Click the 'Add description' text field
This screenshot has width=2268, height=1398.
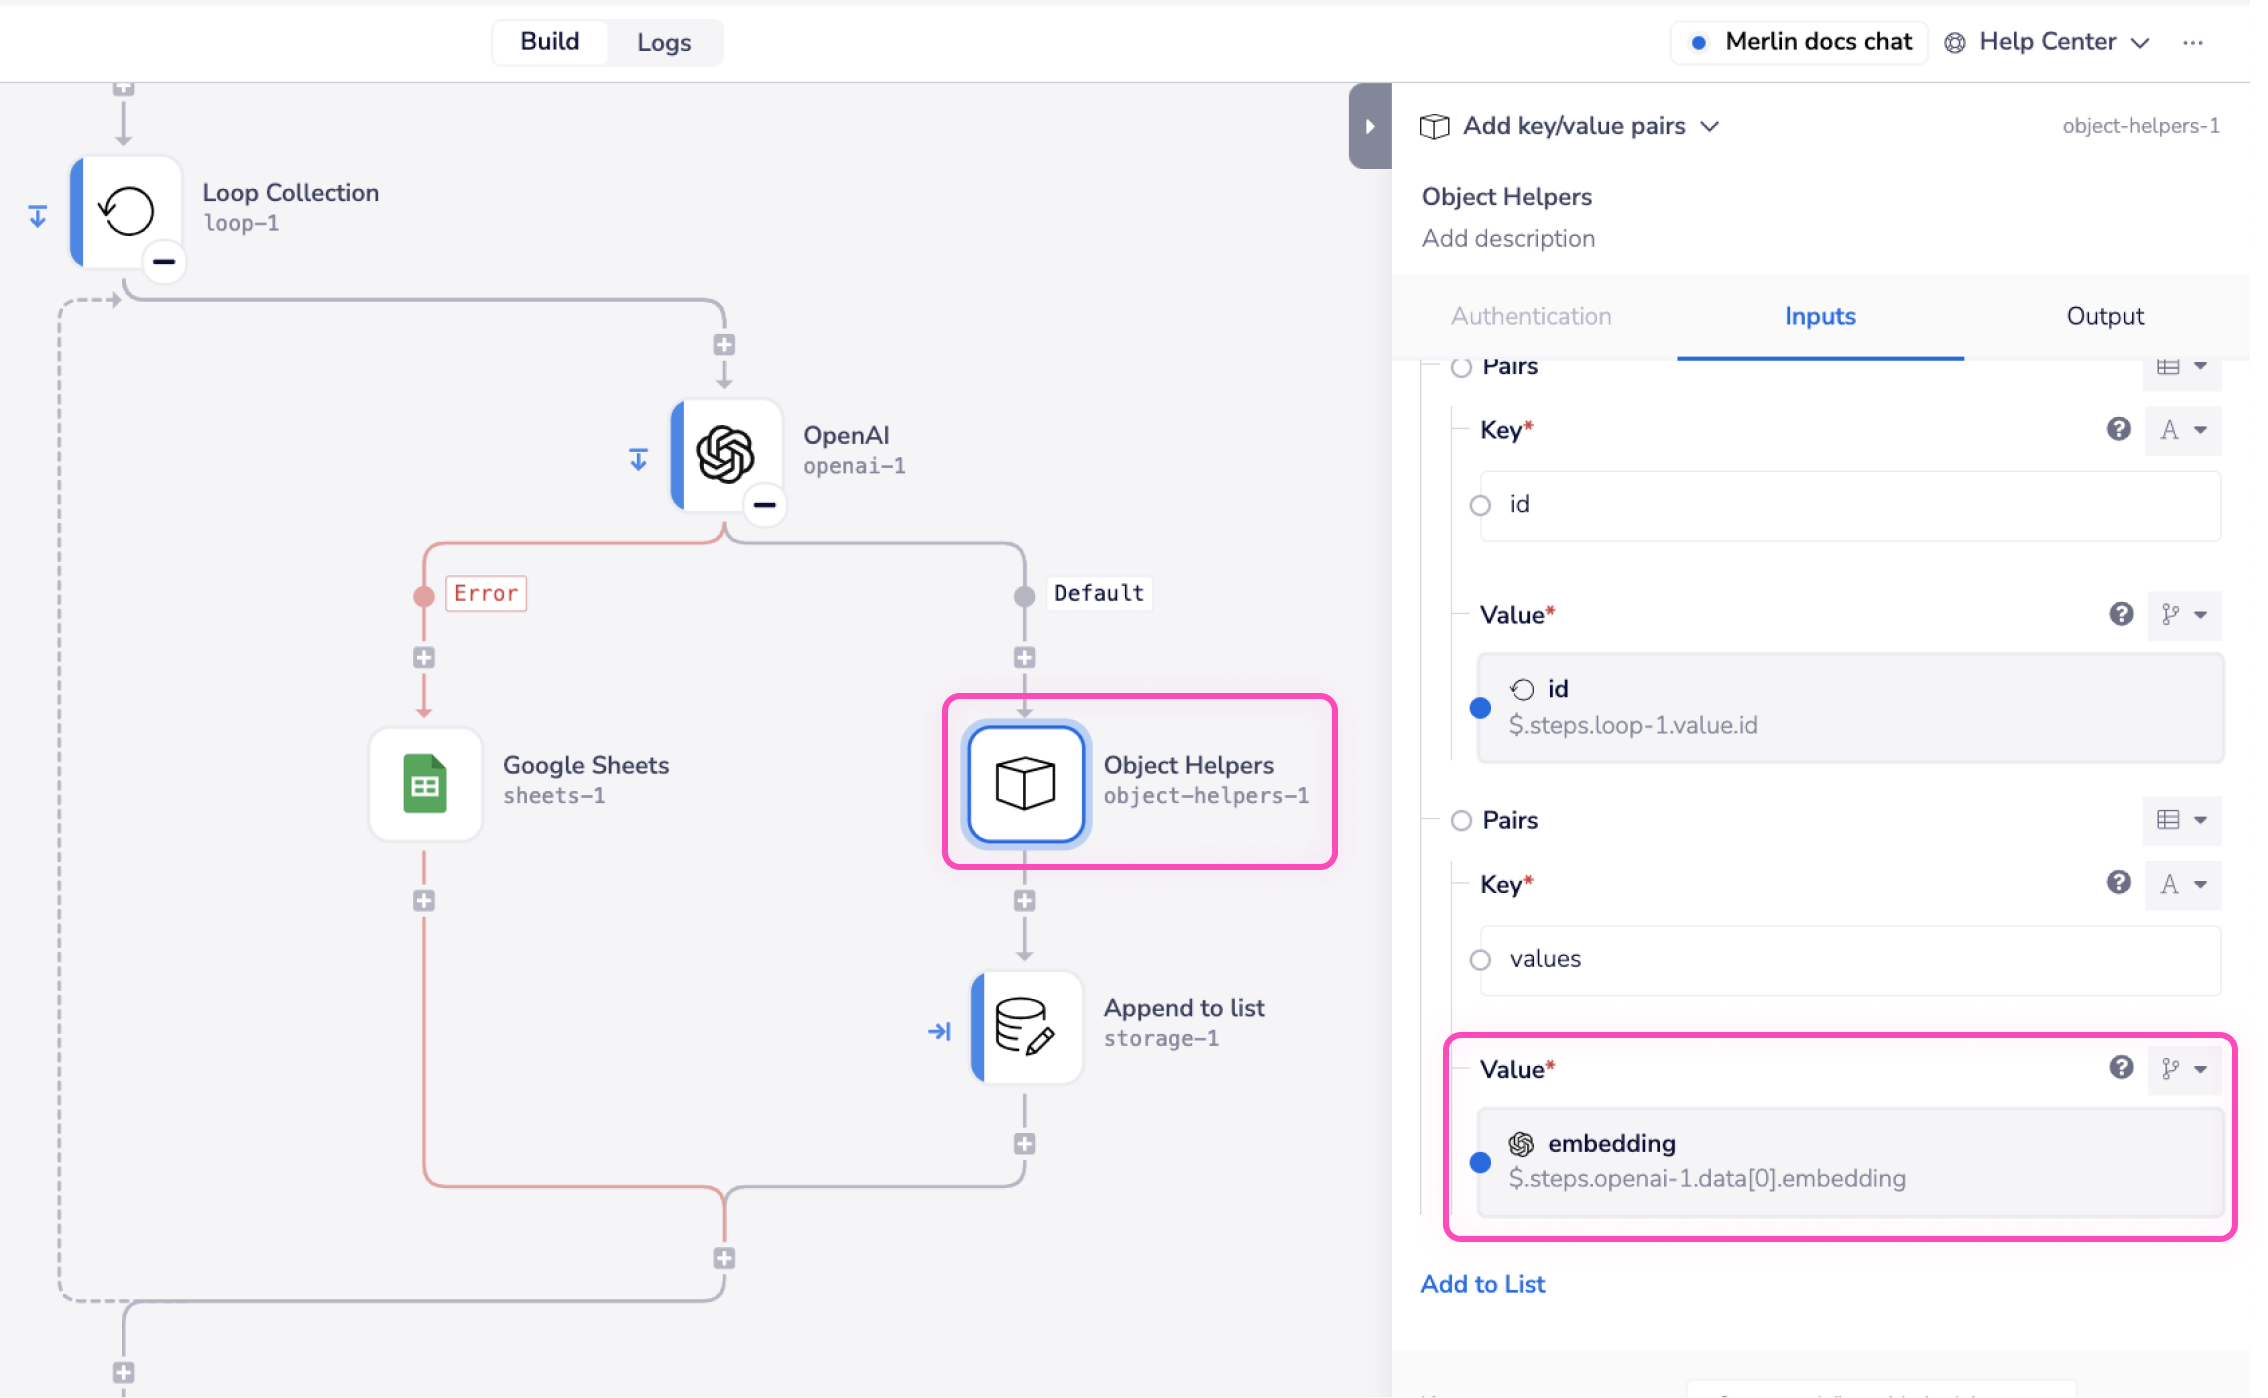(1508, 238)
